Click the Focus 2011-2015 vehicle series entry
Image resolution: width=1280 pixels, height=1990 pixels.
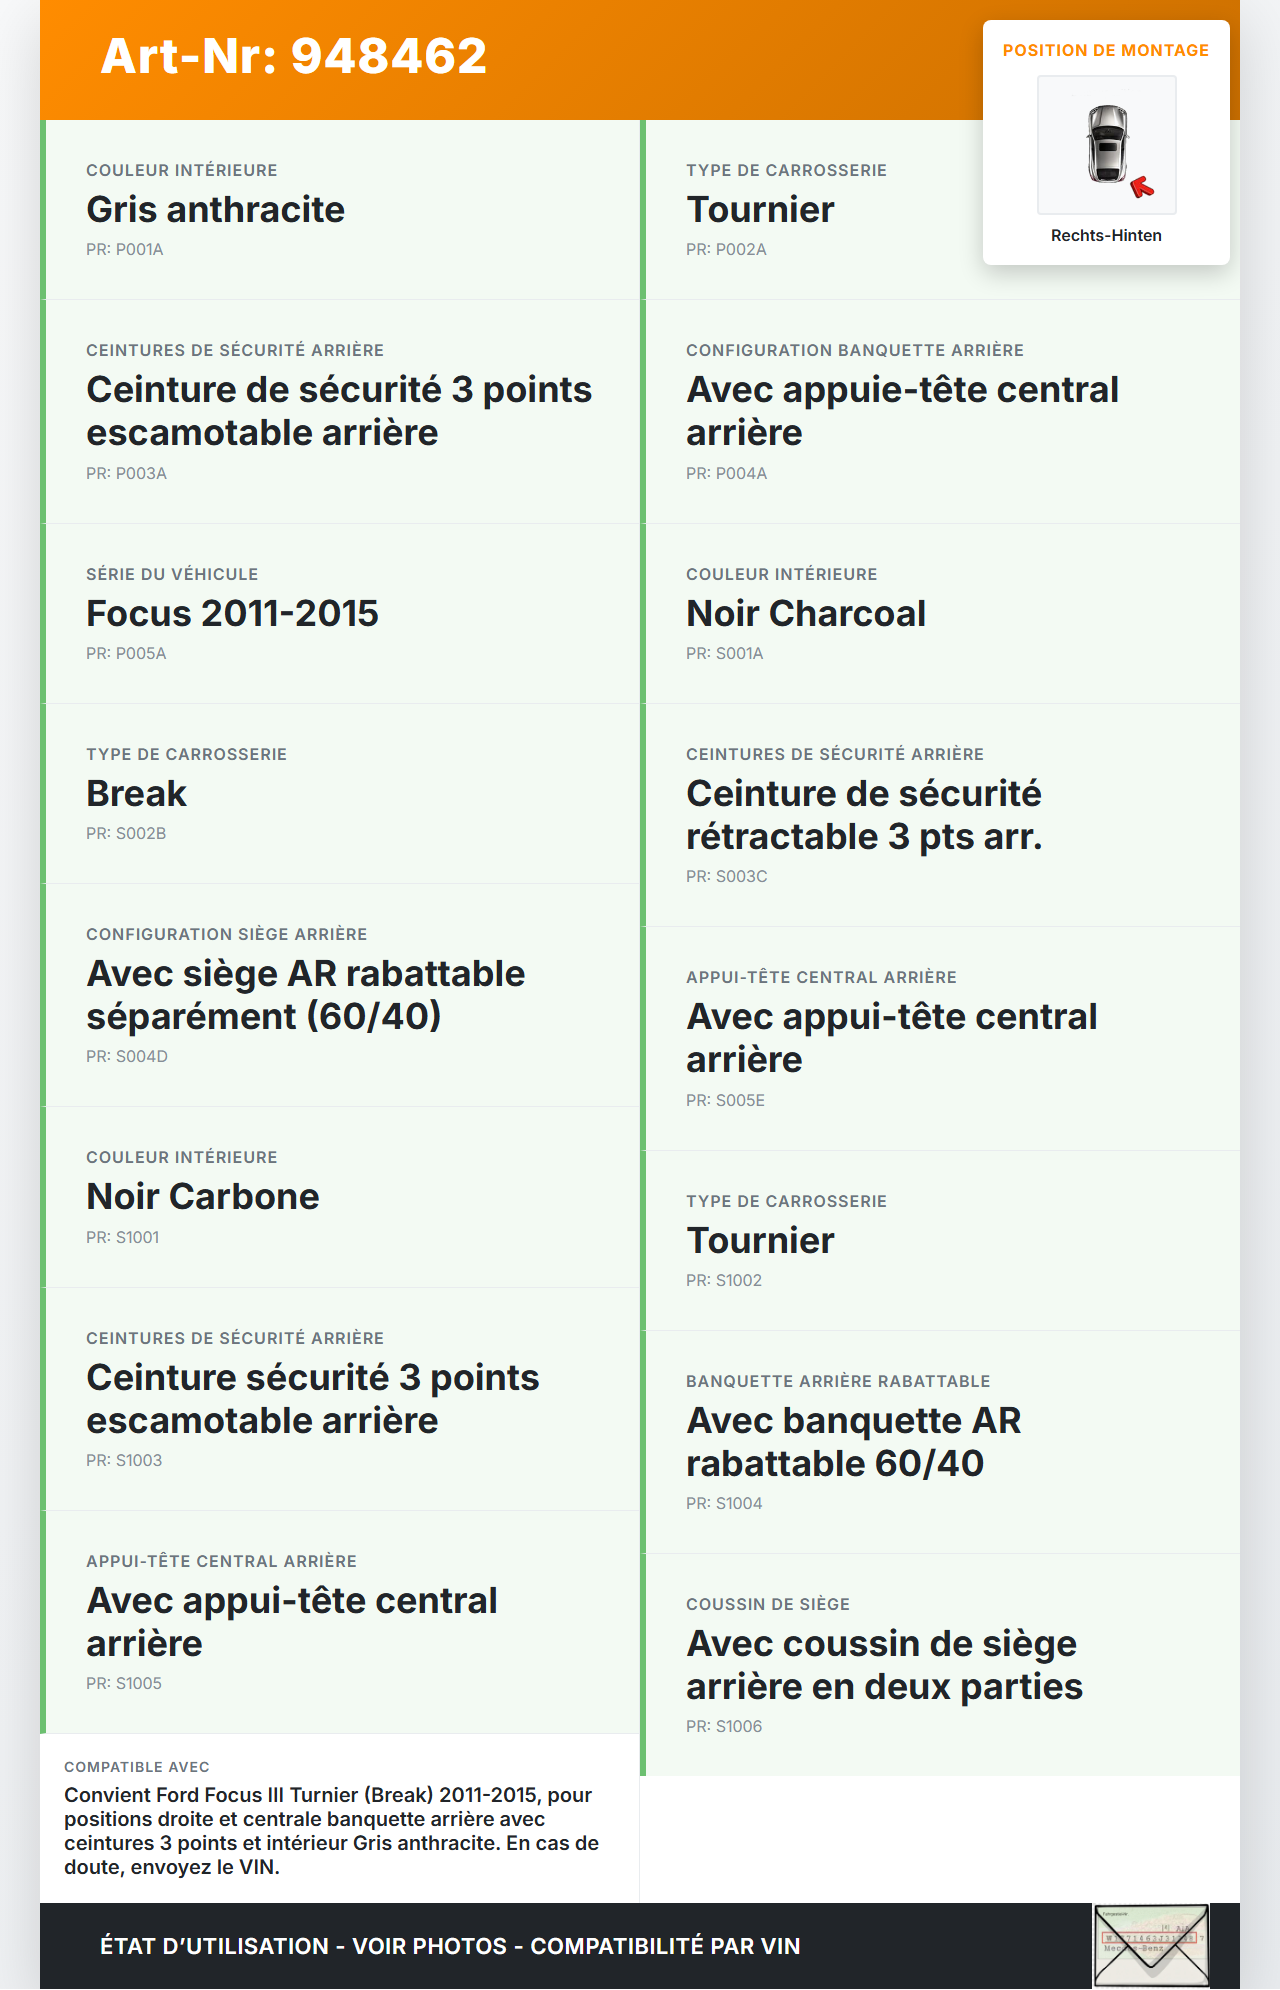tap(233, 614)
